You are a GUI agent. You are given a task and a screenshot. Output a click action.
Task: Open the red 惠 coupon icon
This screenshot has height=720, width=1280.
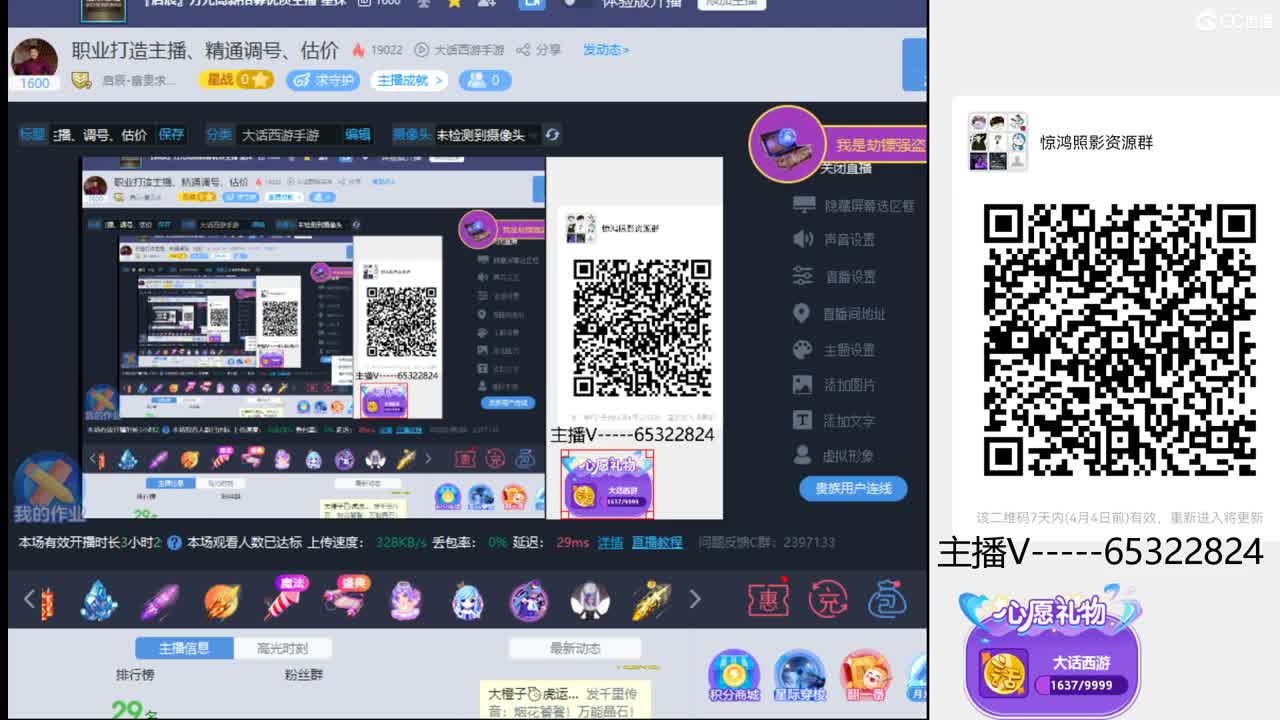pyautogui.click(x=768, y=600)
